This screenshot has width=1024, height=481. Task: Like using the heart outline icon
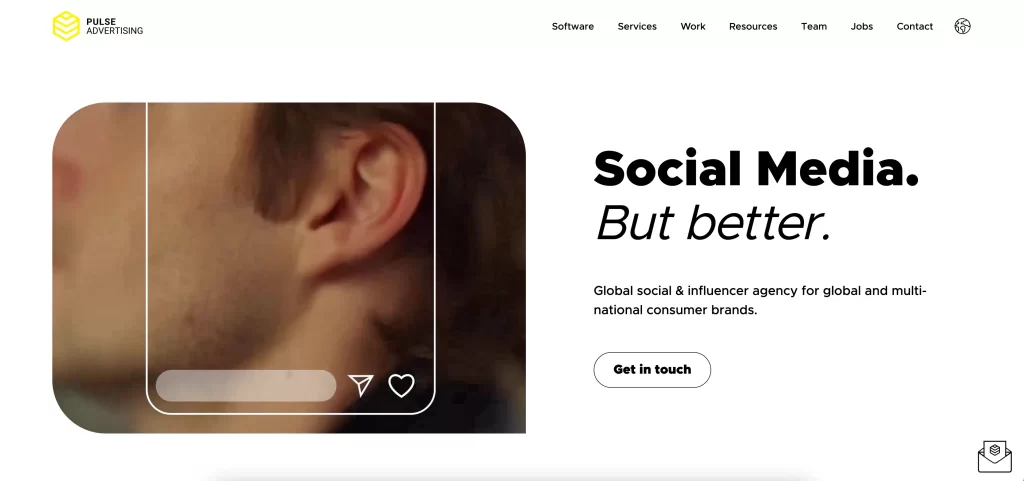click(x=401, y=385)
